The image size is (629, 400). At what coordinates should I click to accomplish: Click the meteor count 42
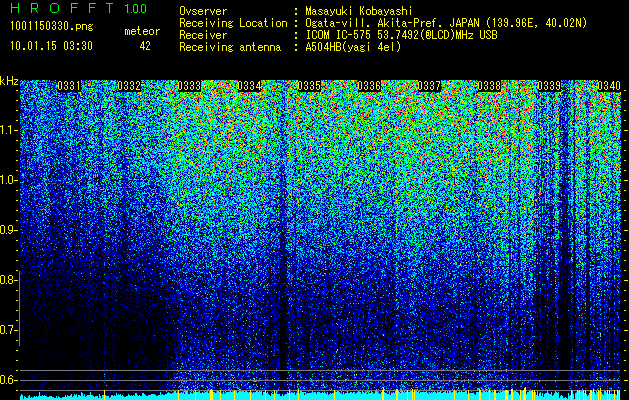tap(145, 46)
